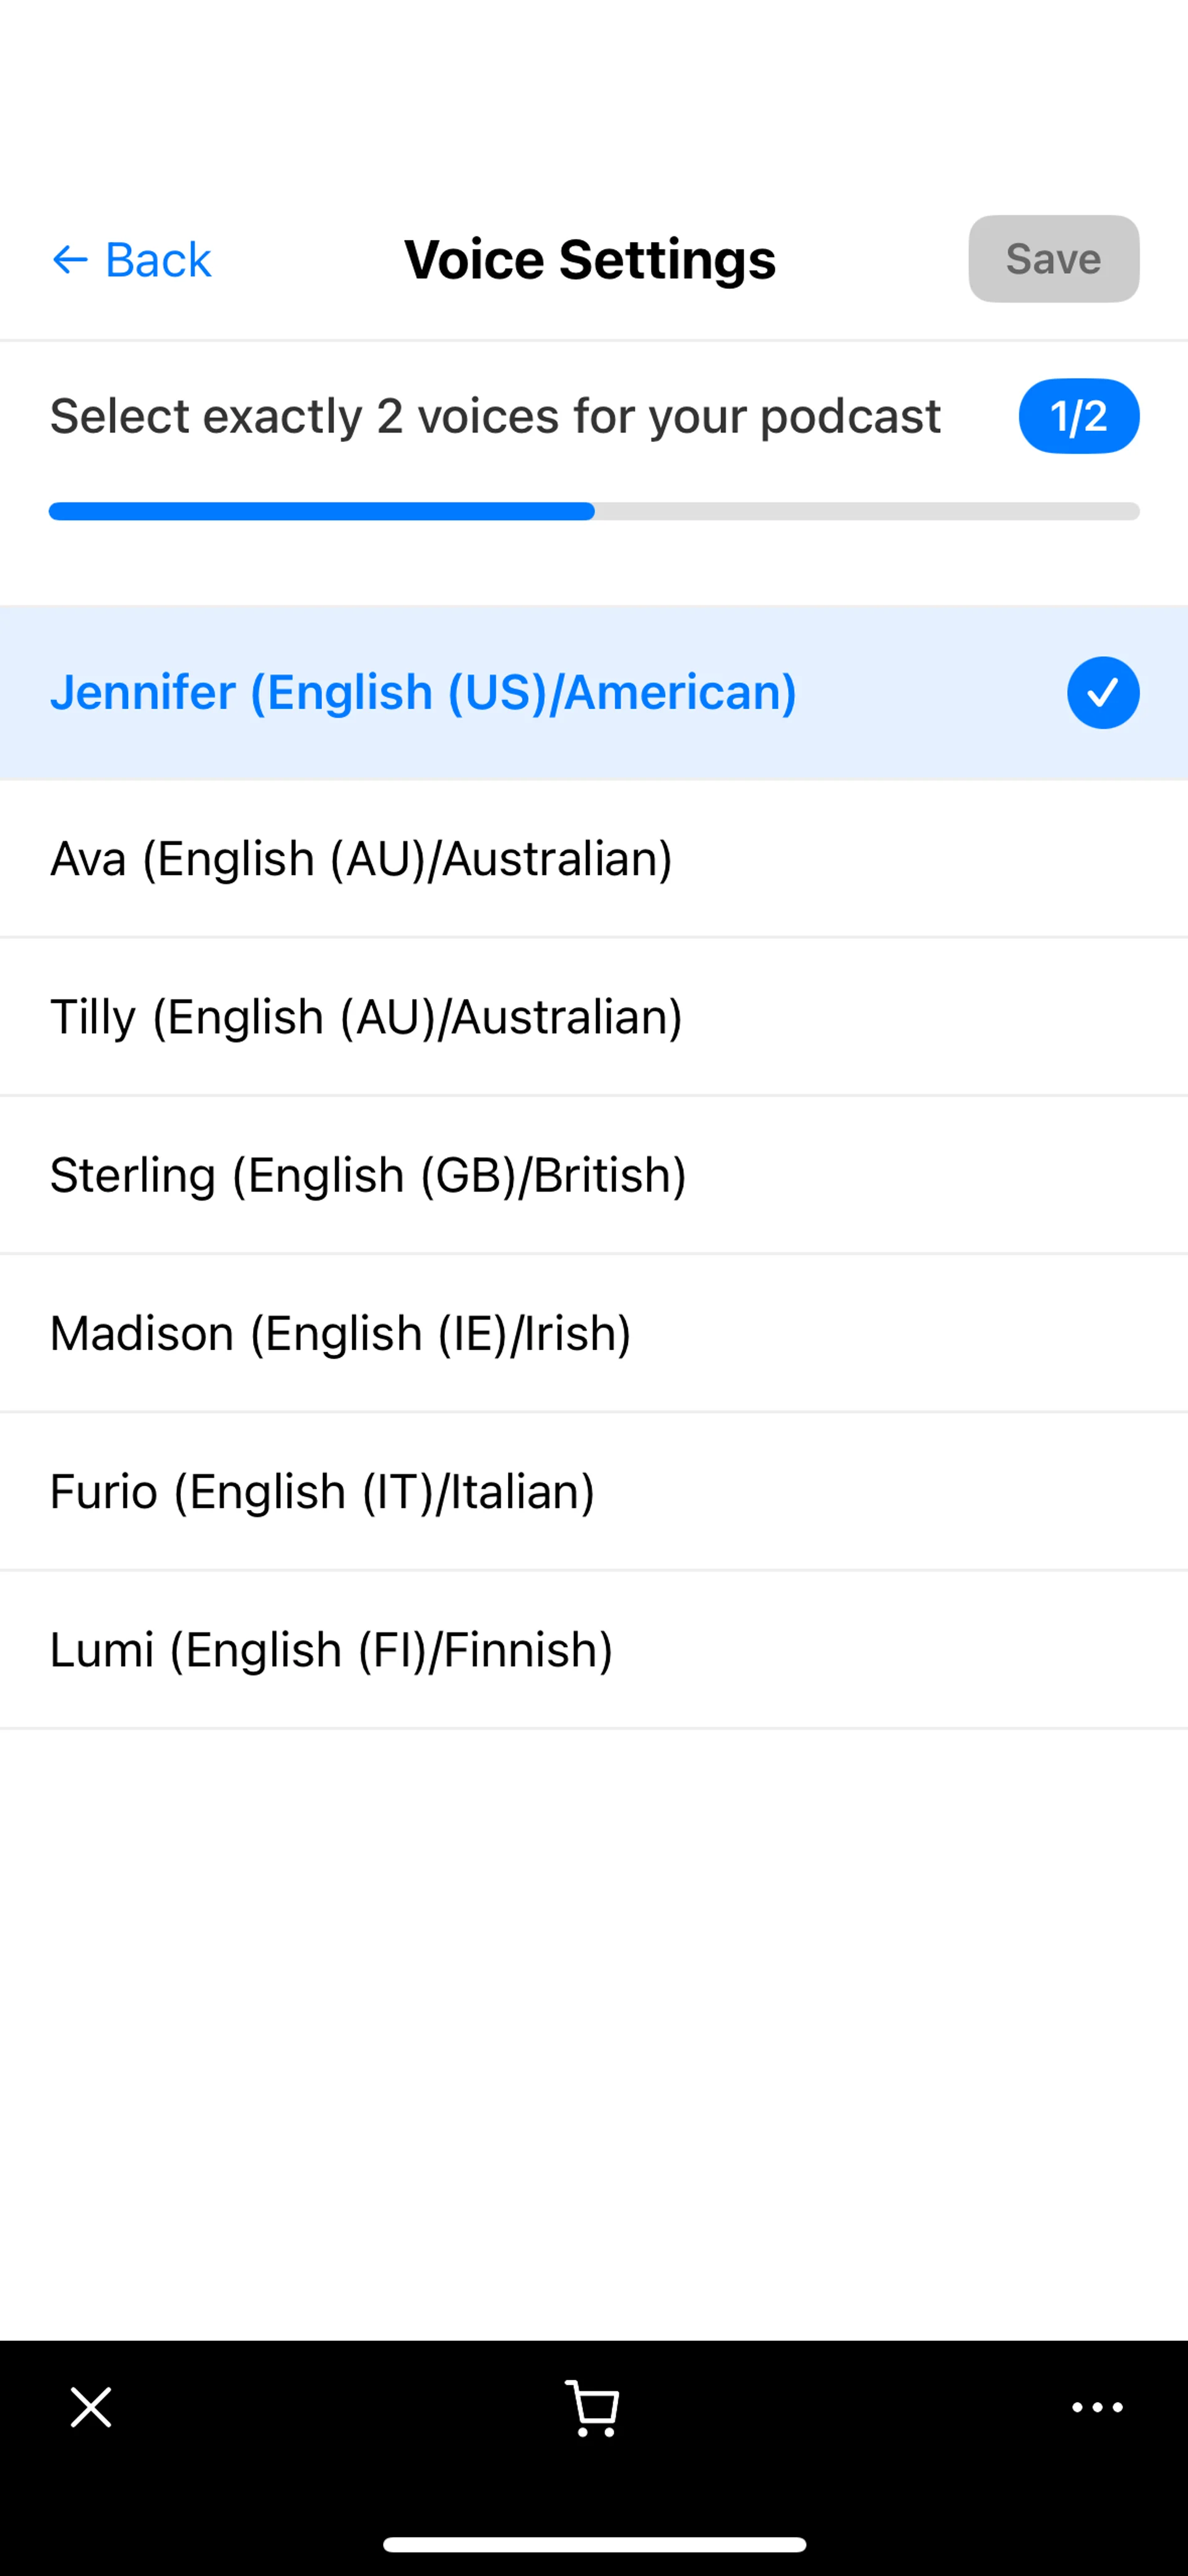1188x2576 pixels.
Task: Close the view with the X icon
Action: (91, 2407)
